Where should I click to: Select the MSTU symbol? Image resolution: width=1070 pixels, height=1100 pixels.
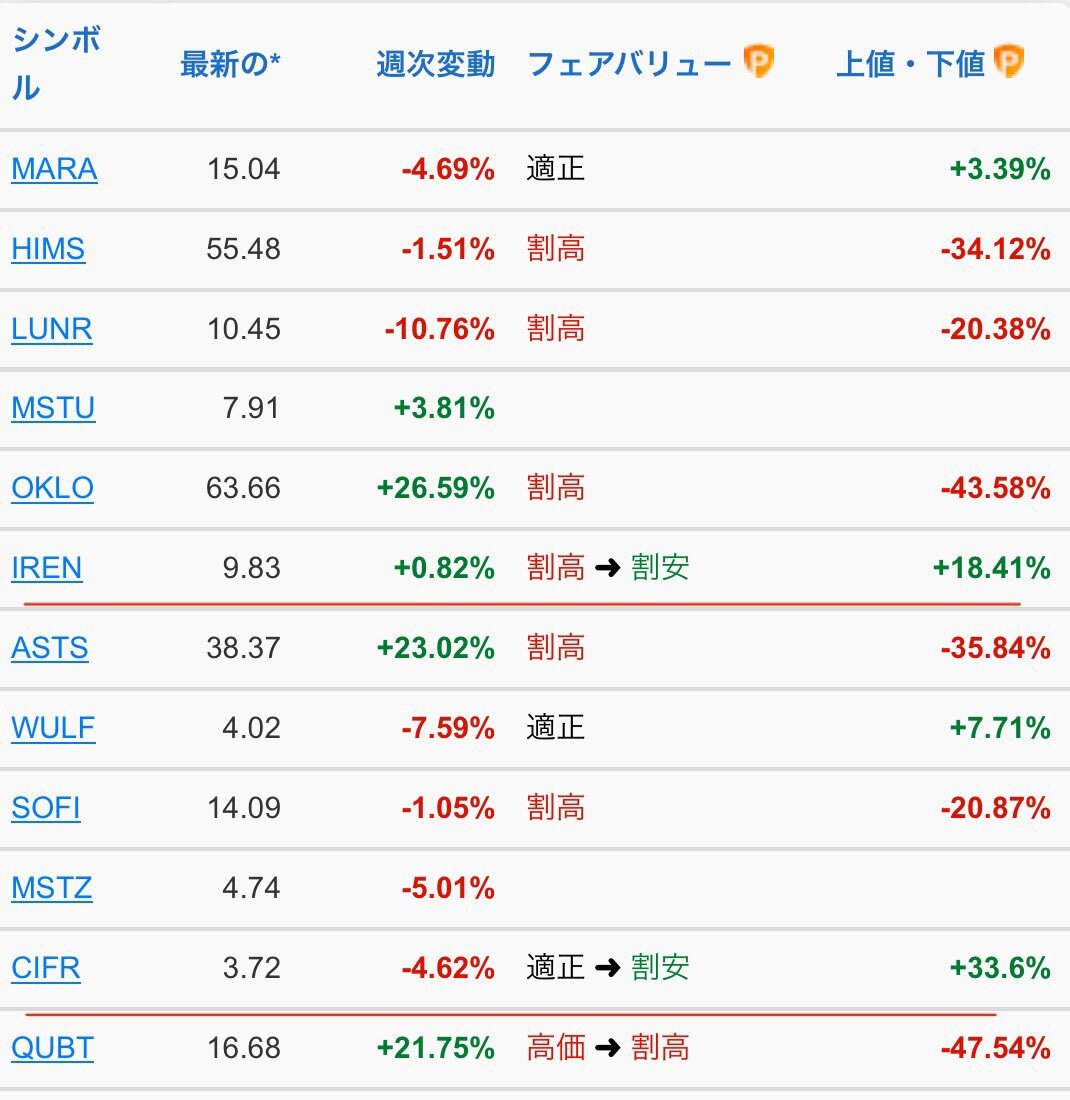53,408
